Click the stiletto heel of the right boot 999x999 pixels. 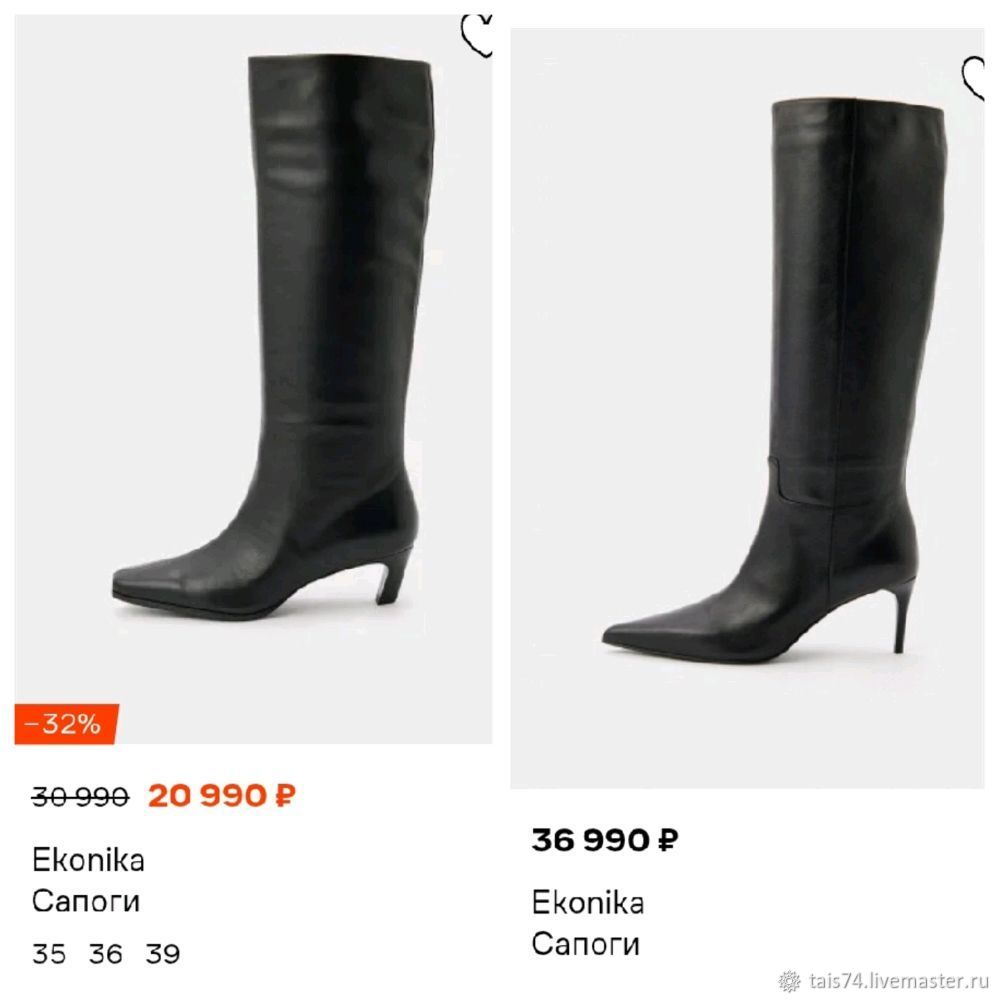tap(901, 618)
